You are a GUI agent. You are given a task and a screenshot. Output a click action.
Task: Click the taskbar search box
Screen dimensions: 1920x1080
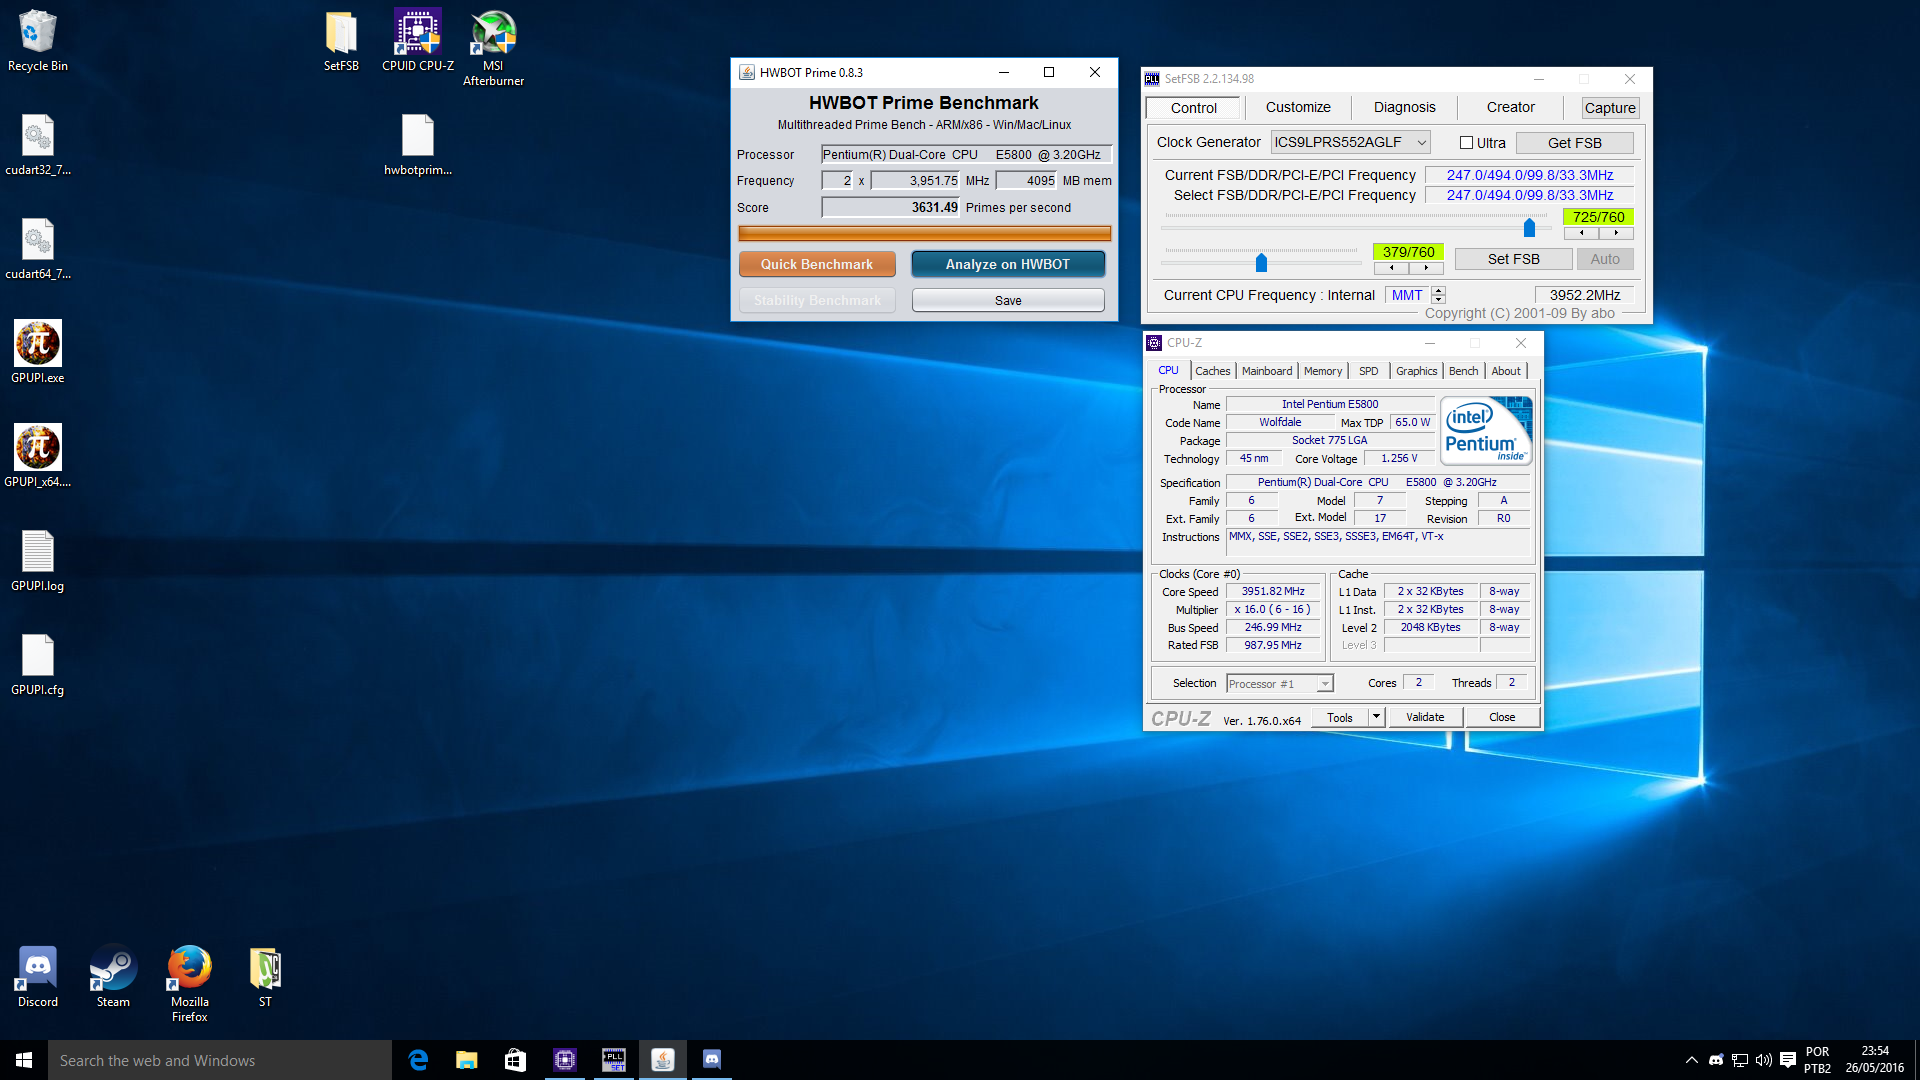tap(220, 1060)
